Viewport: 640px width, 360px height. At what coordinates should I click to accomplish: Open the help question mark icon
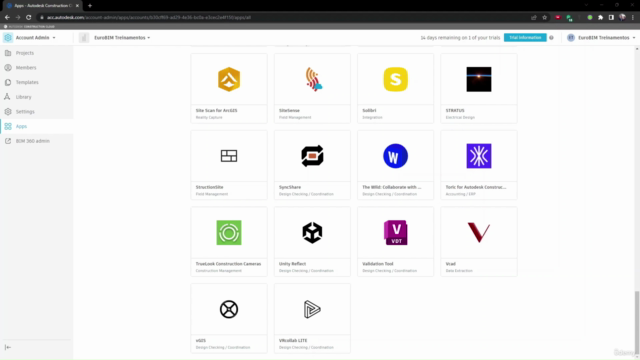click(x=551, y=38)
